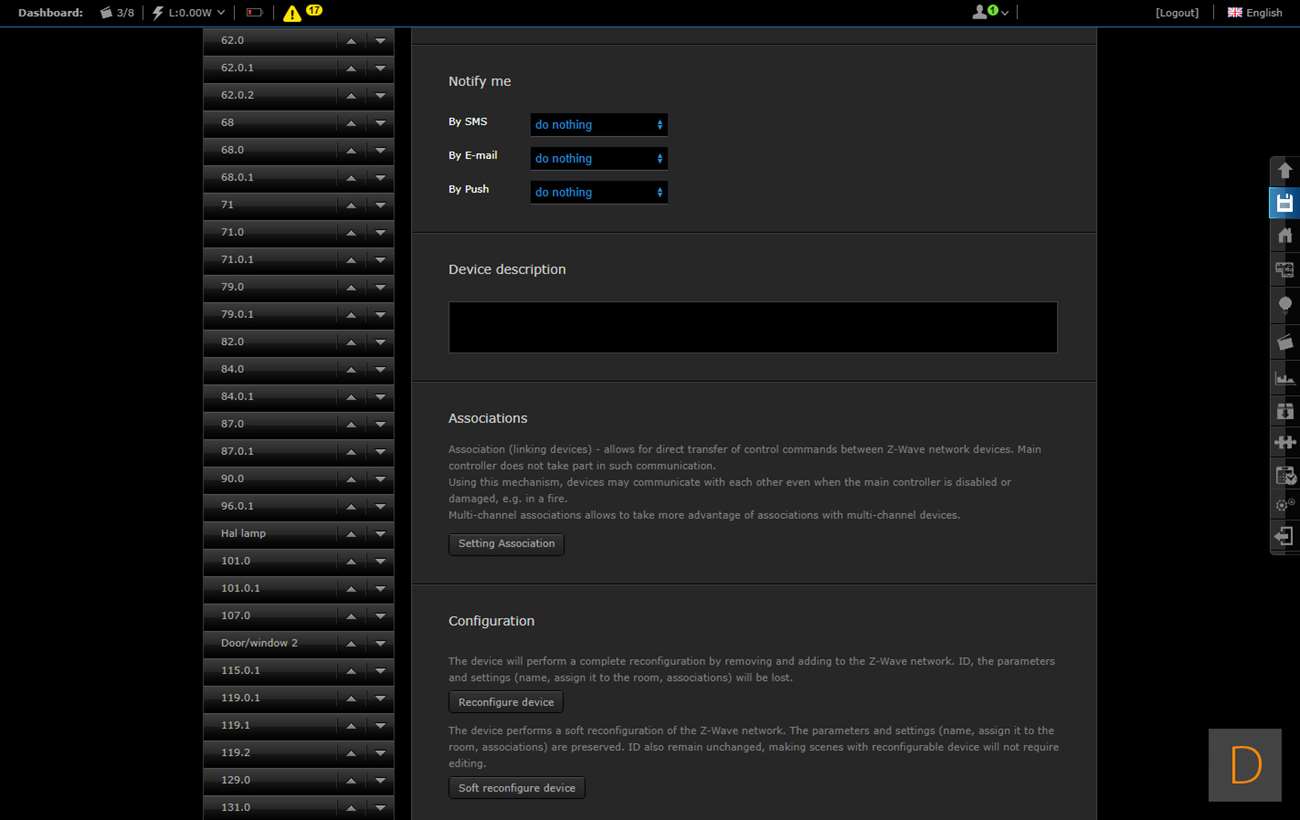Open the scenes clapperboard icon

(1285, 342)
